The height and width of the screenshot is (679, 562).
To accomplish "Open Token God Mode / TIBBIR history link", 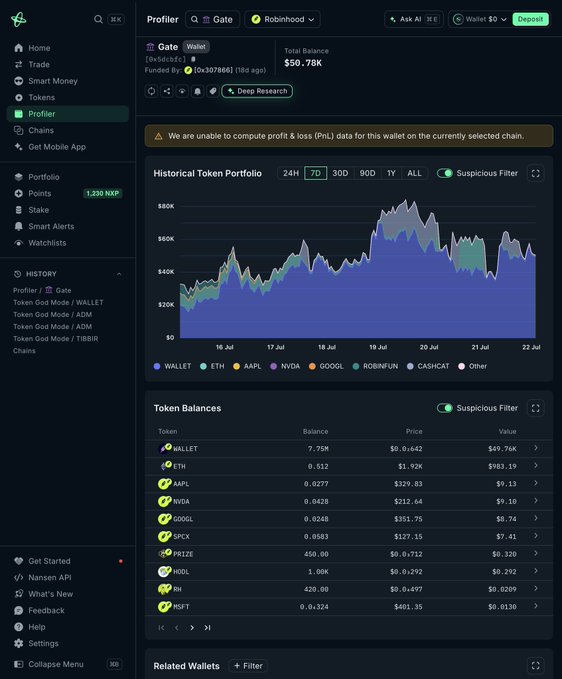I will [55, 339].
